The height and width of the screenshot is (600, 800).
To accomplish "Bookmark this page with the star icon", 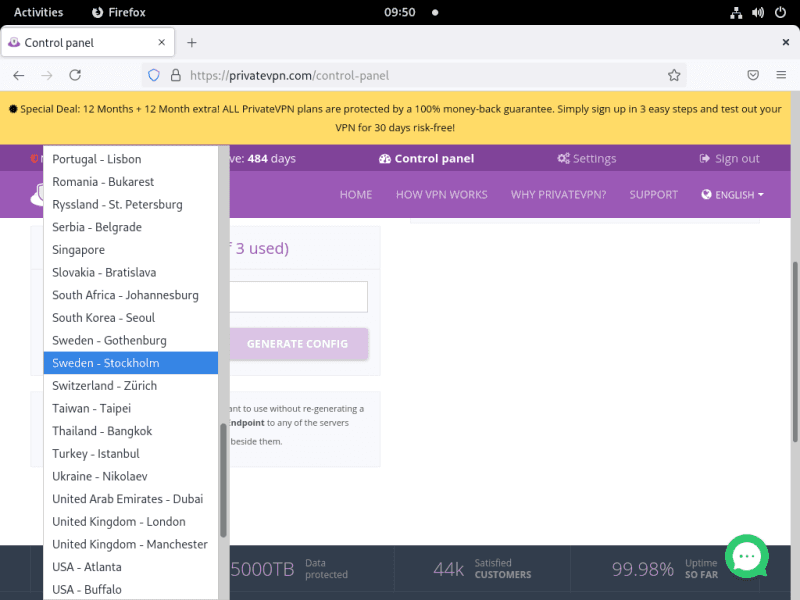I will 674,75.
